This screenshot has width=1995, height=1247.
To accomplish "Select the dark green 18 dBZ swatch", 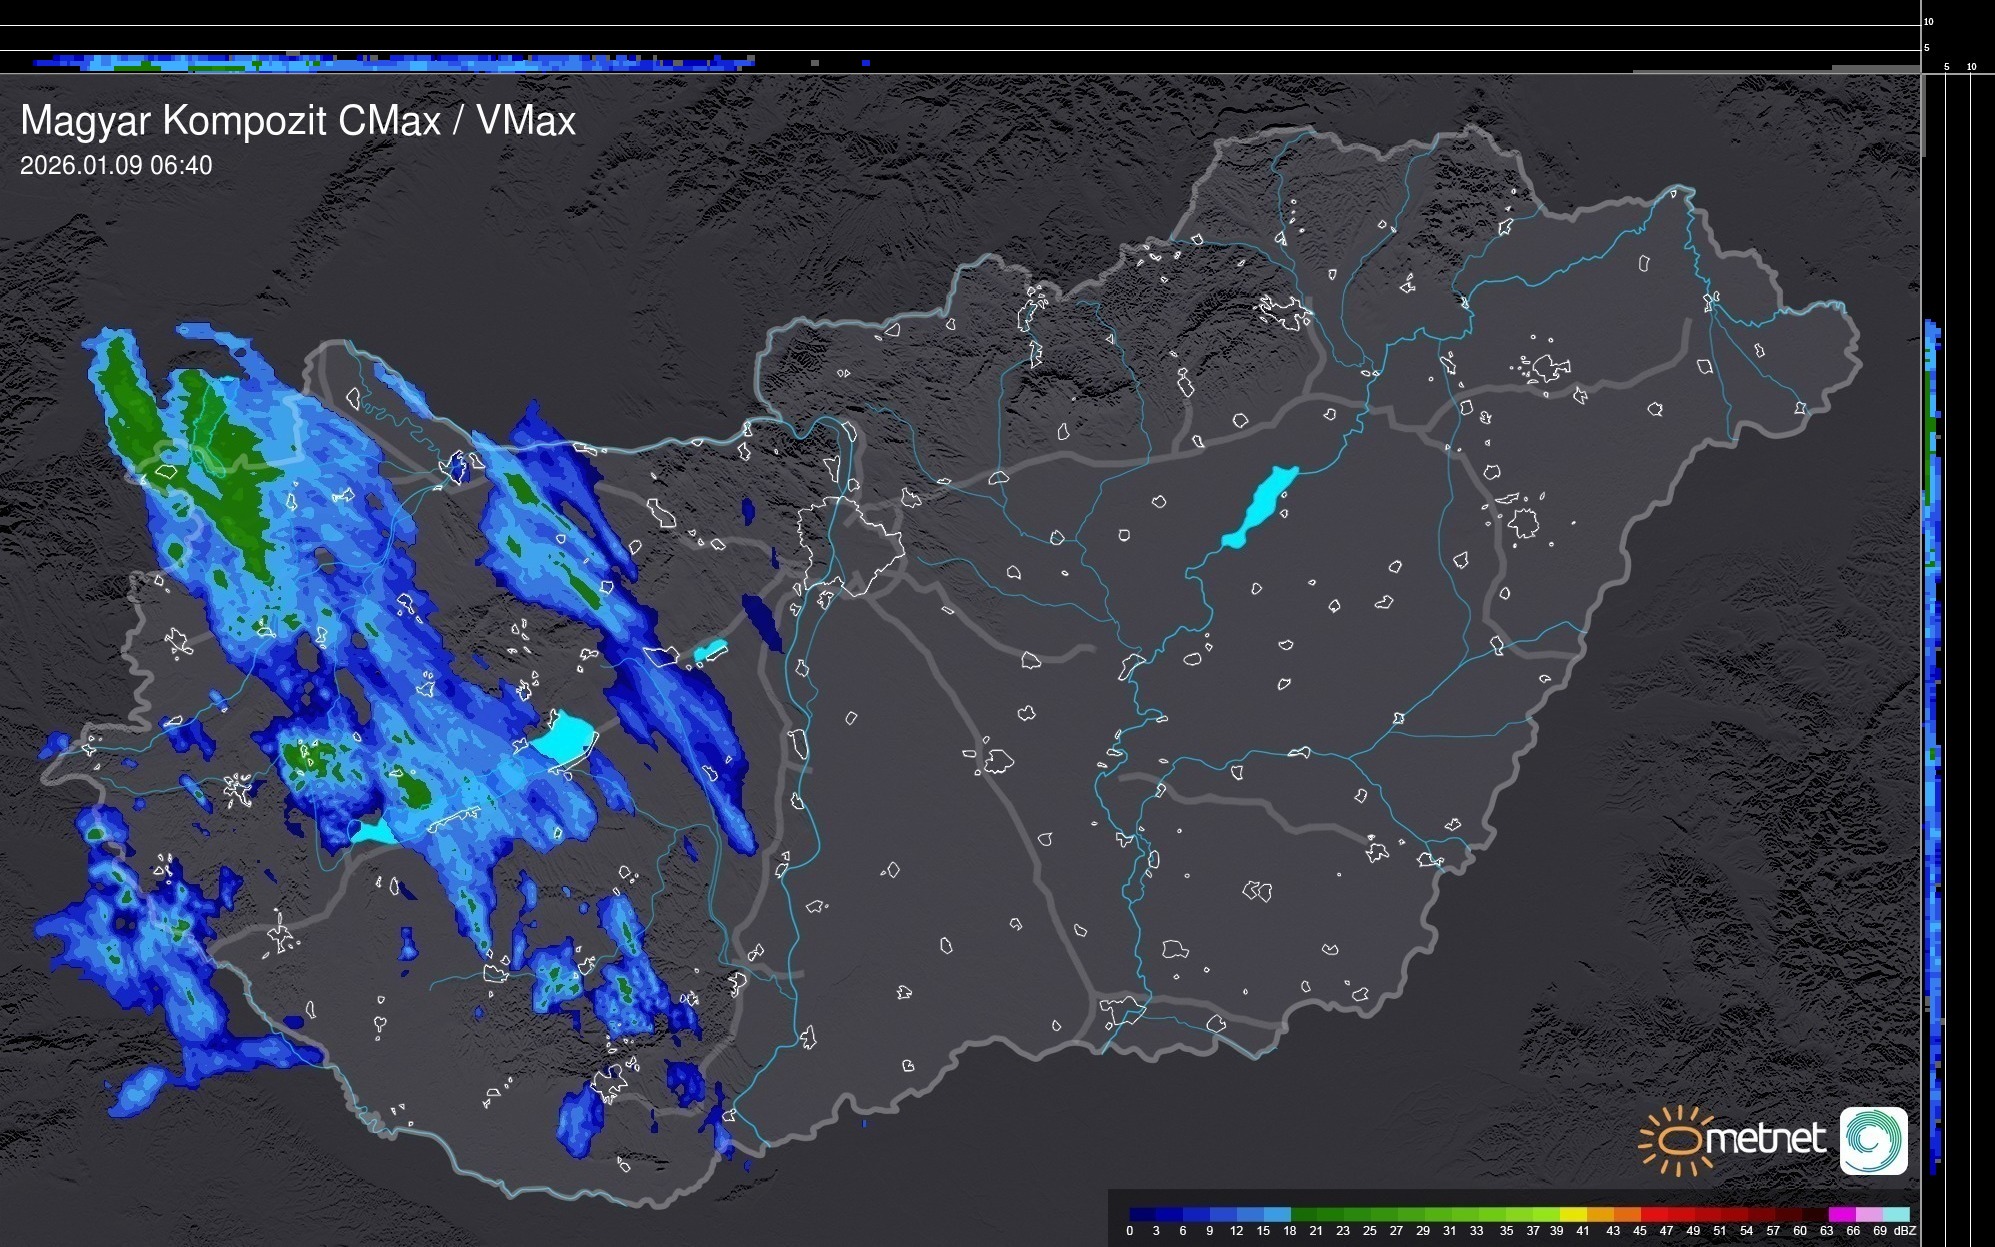I will click(x=1303, y=1214).
